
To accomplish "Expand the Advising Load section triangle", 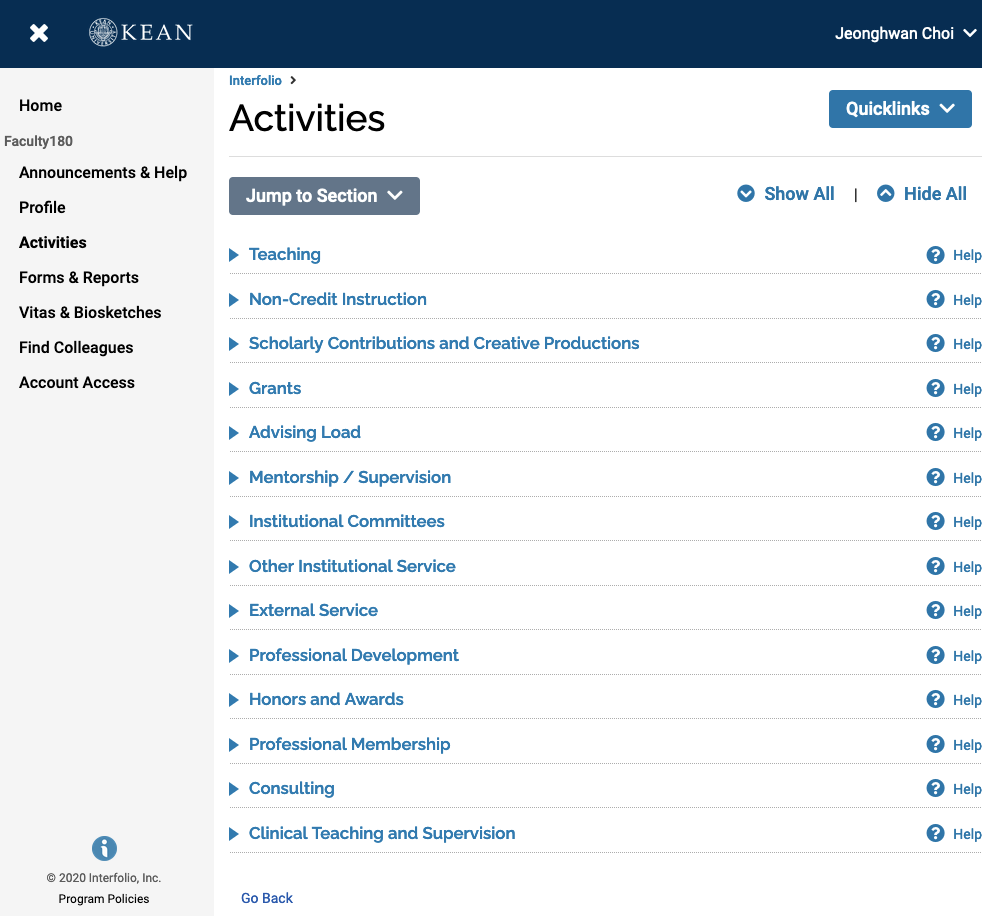I will [234, 433].
